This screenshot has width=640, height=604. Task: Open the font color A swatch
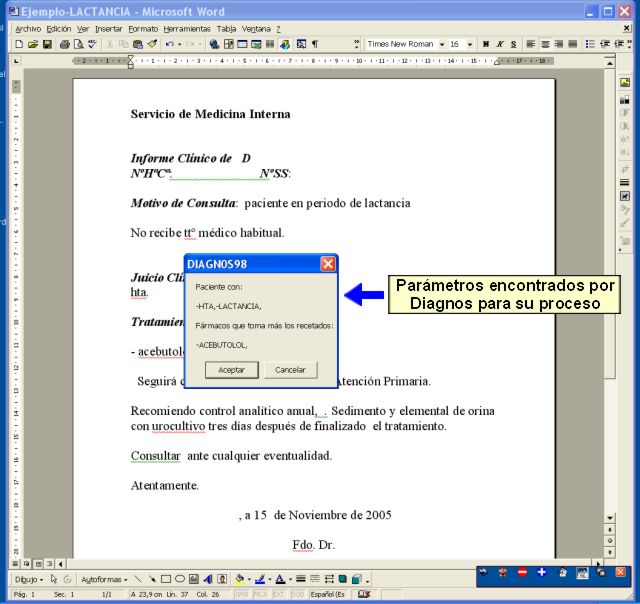(x=280, y=579)
